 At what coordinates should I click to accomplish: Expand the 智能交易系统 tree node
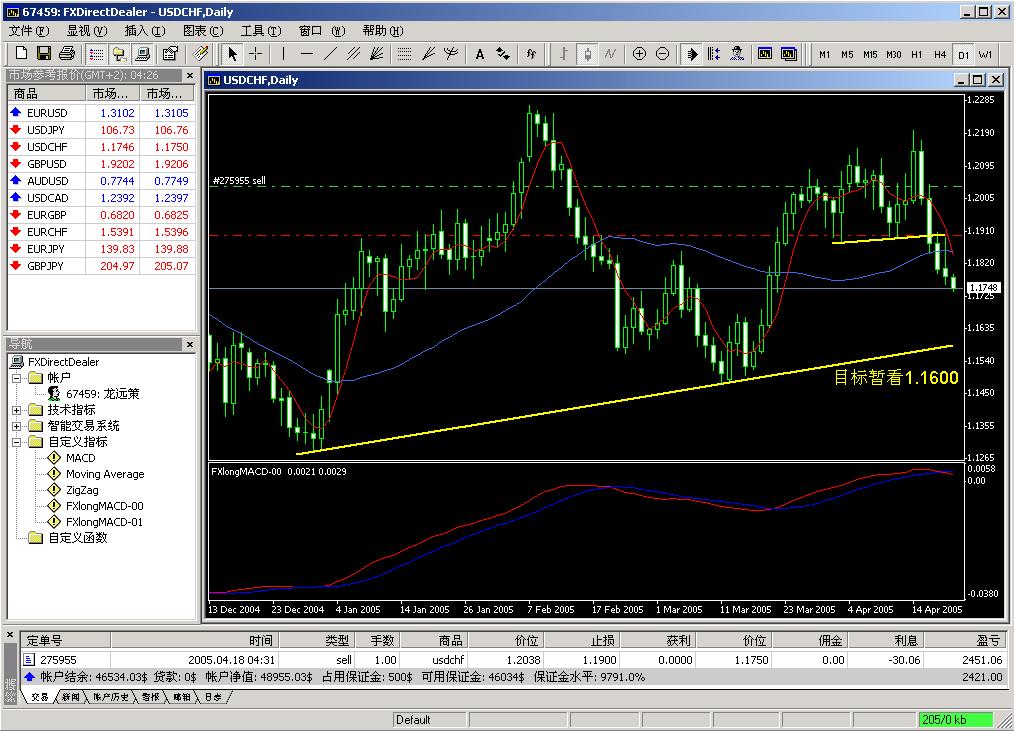pyautogui.click(x=17, y=426)
